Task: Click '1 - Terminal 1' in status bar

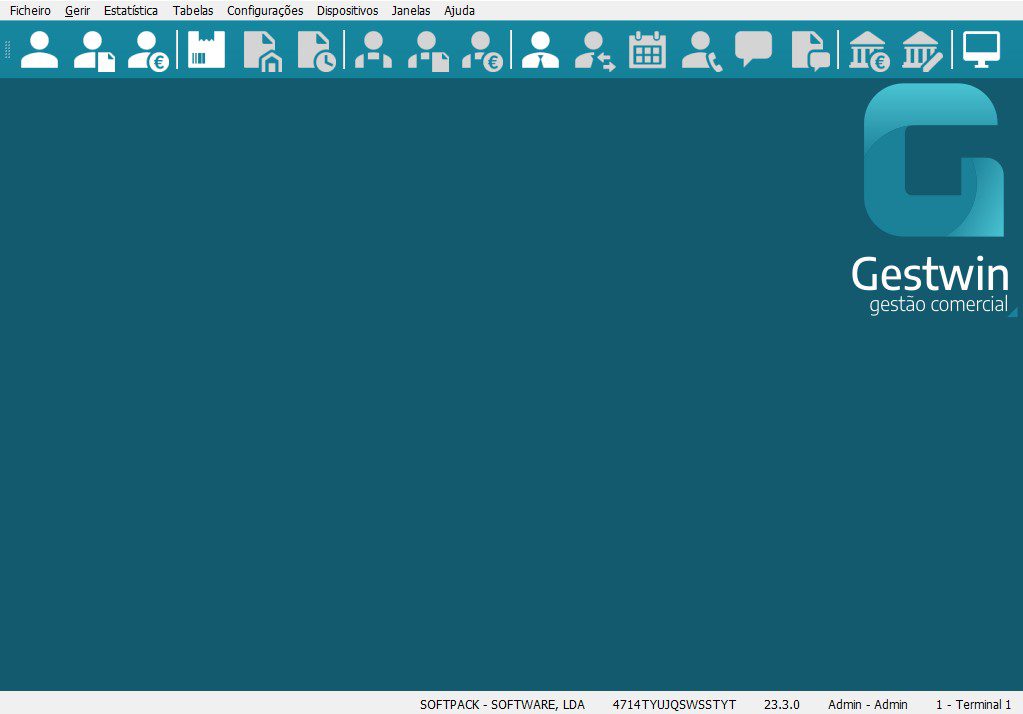Action: coord(973,705)
